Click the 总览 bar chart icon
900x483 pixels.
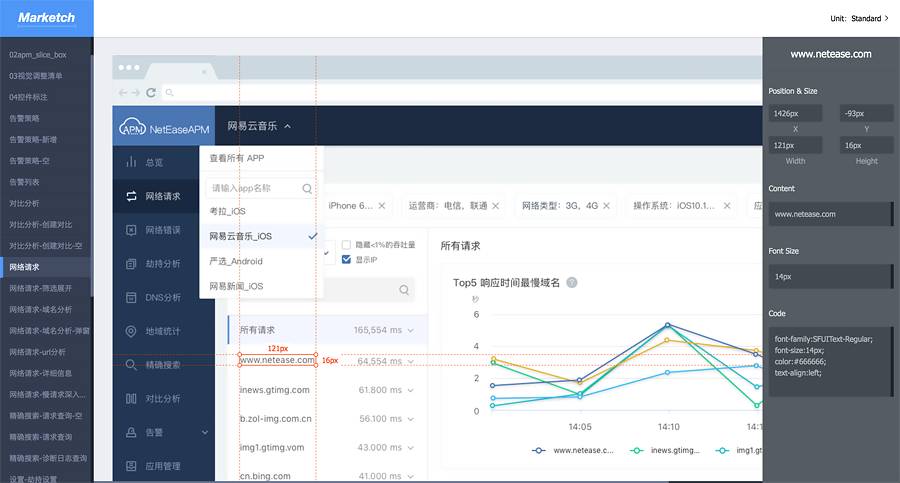pos(131,162)
